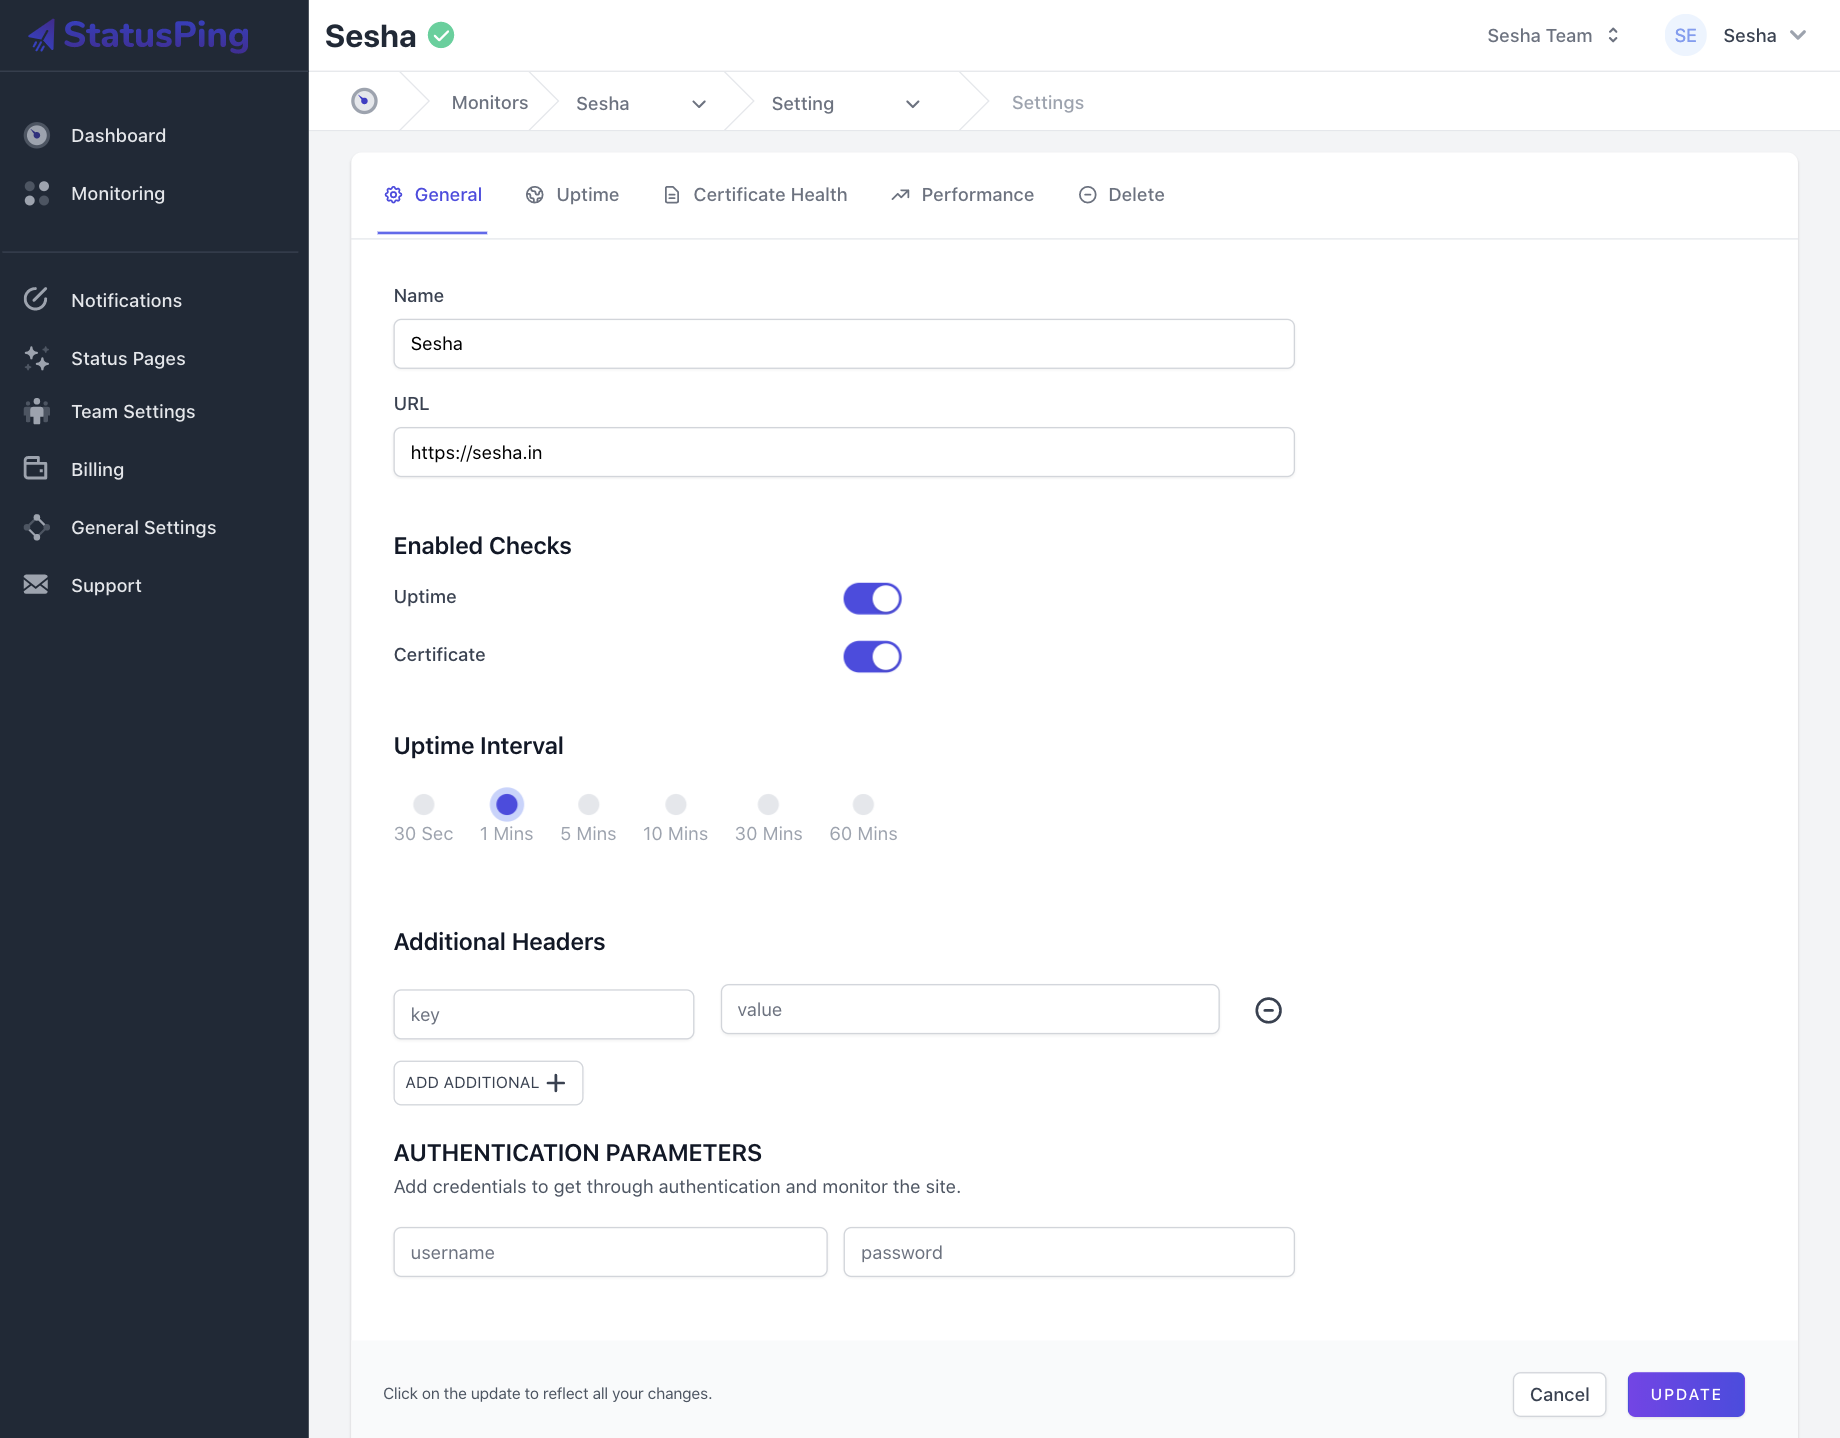1840x1438 pixels.
Task: Click the green verified check badge beside Sesha
Action: [441, 35]
